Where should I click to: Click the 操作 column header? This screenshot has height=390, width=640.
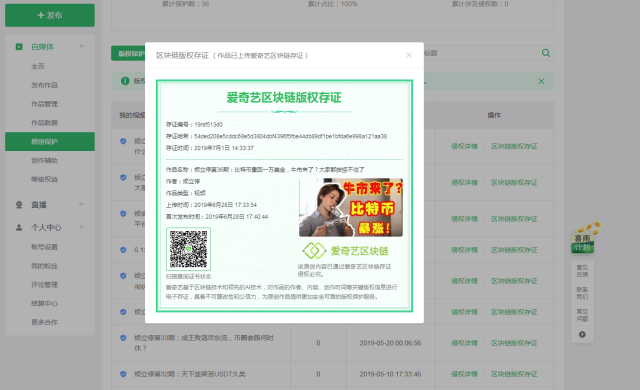(494, 115)
